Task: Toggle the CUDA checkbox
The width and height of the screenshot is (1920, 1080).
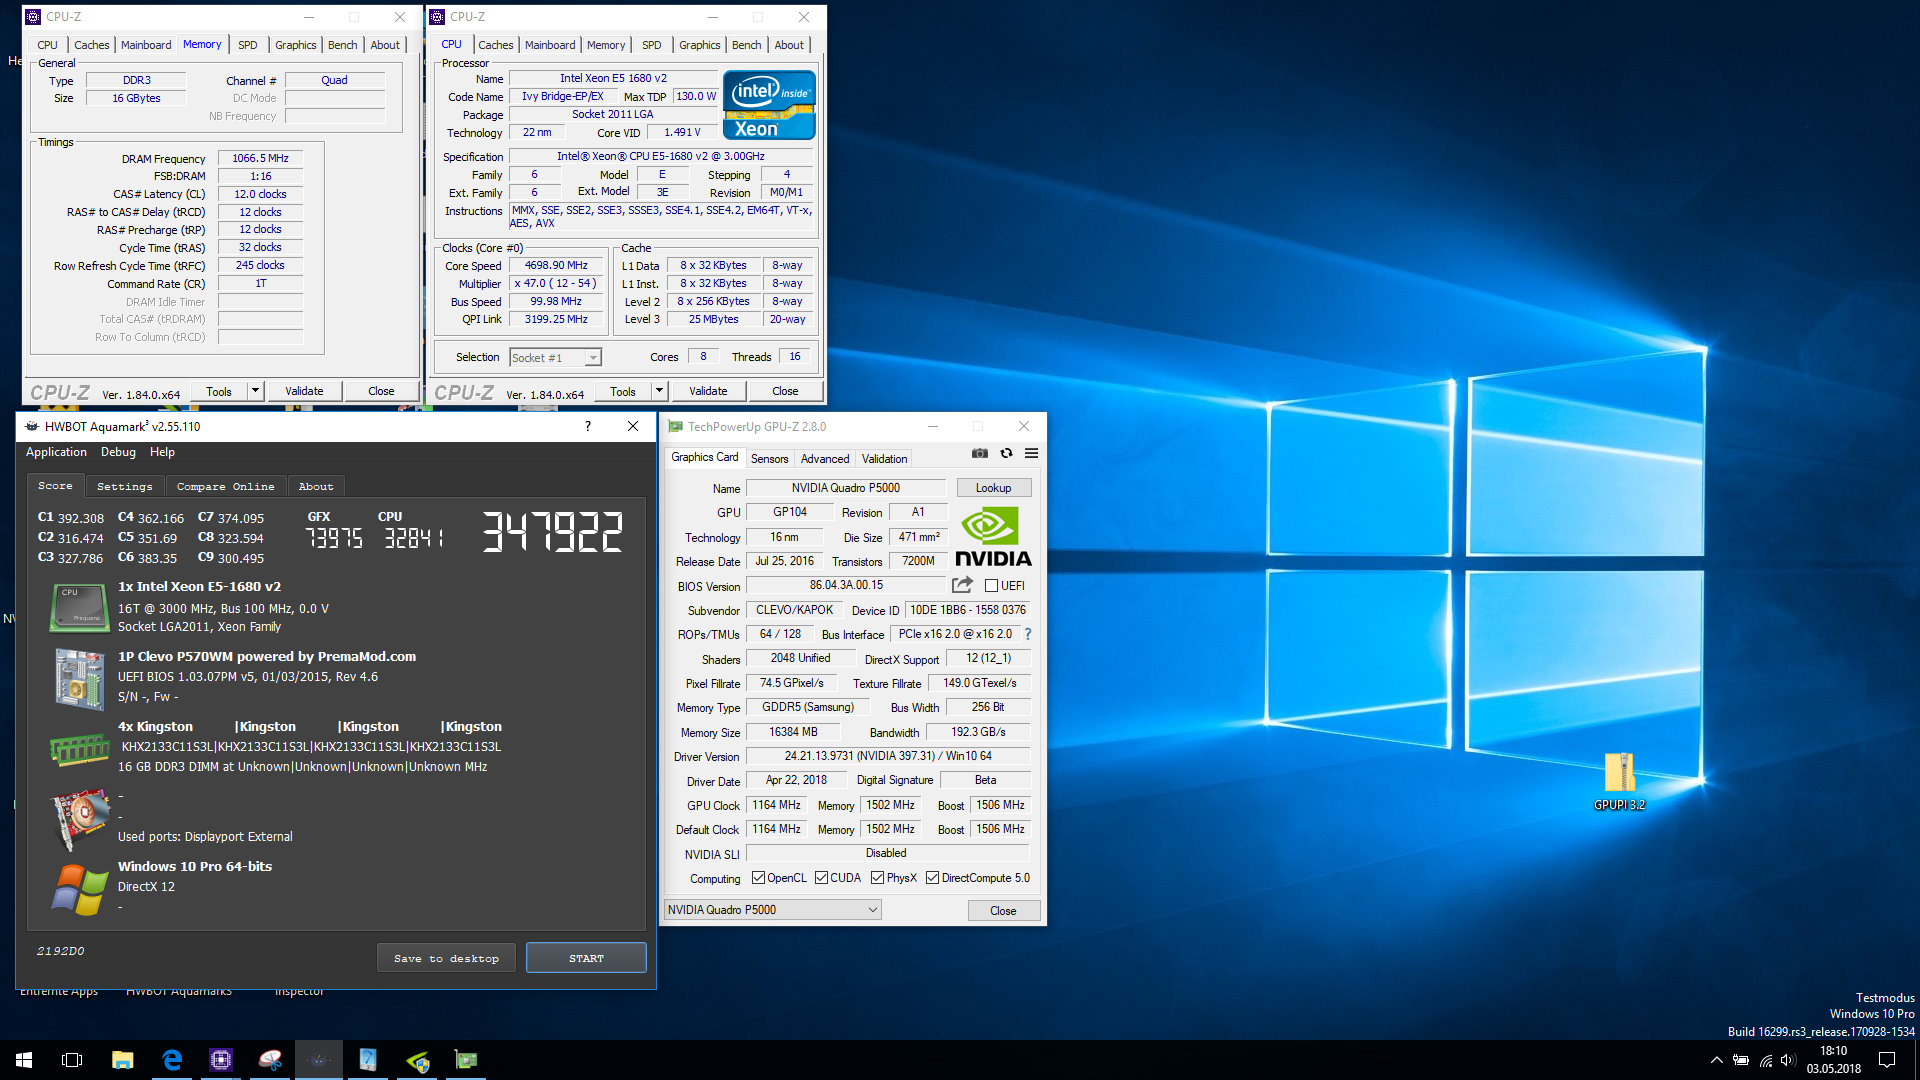Action: click(821, 878)
